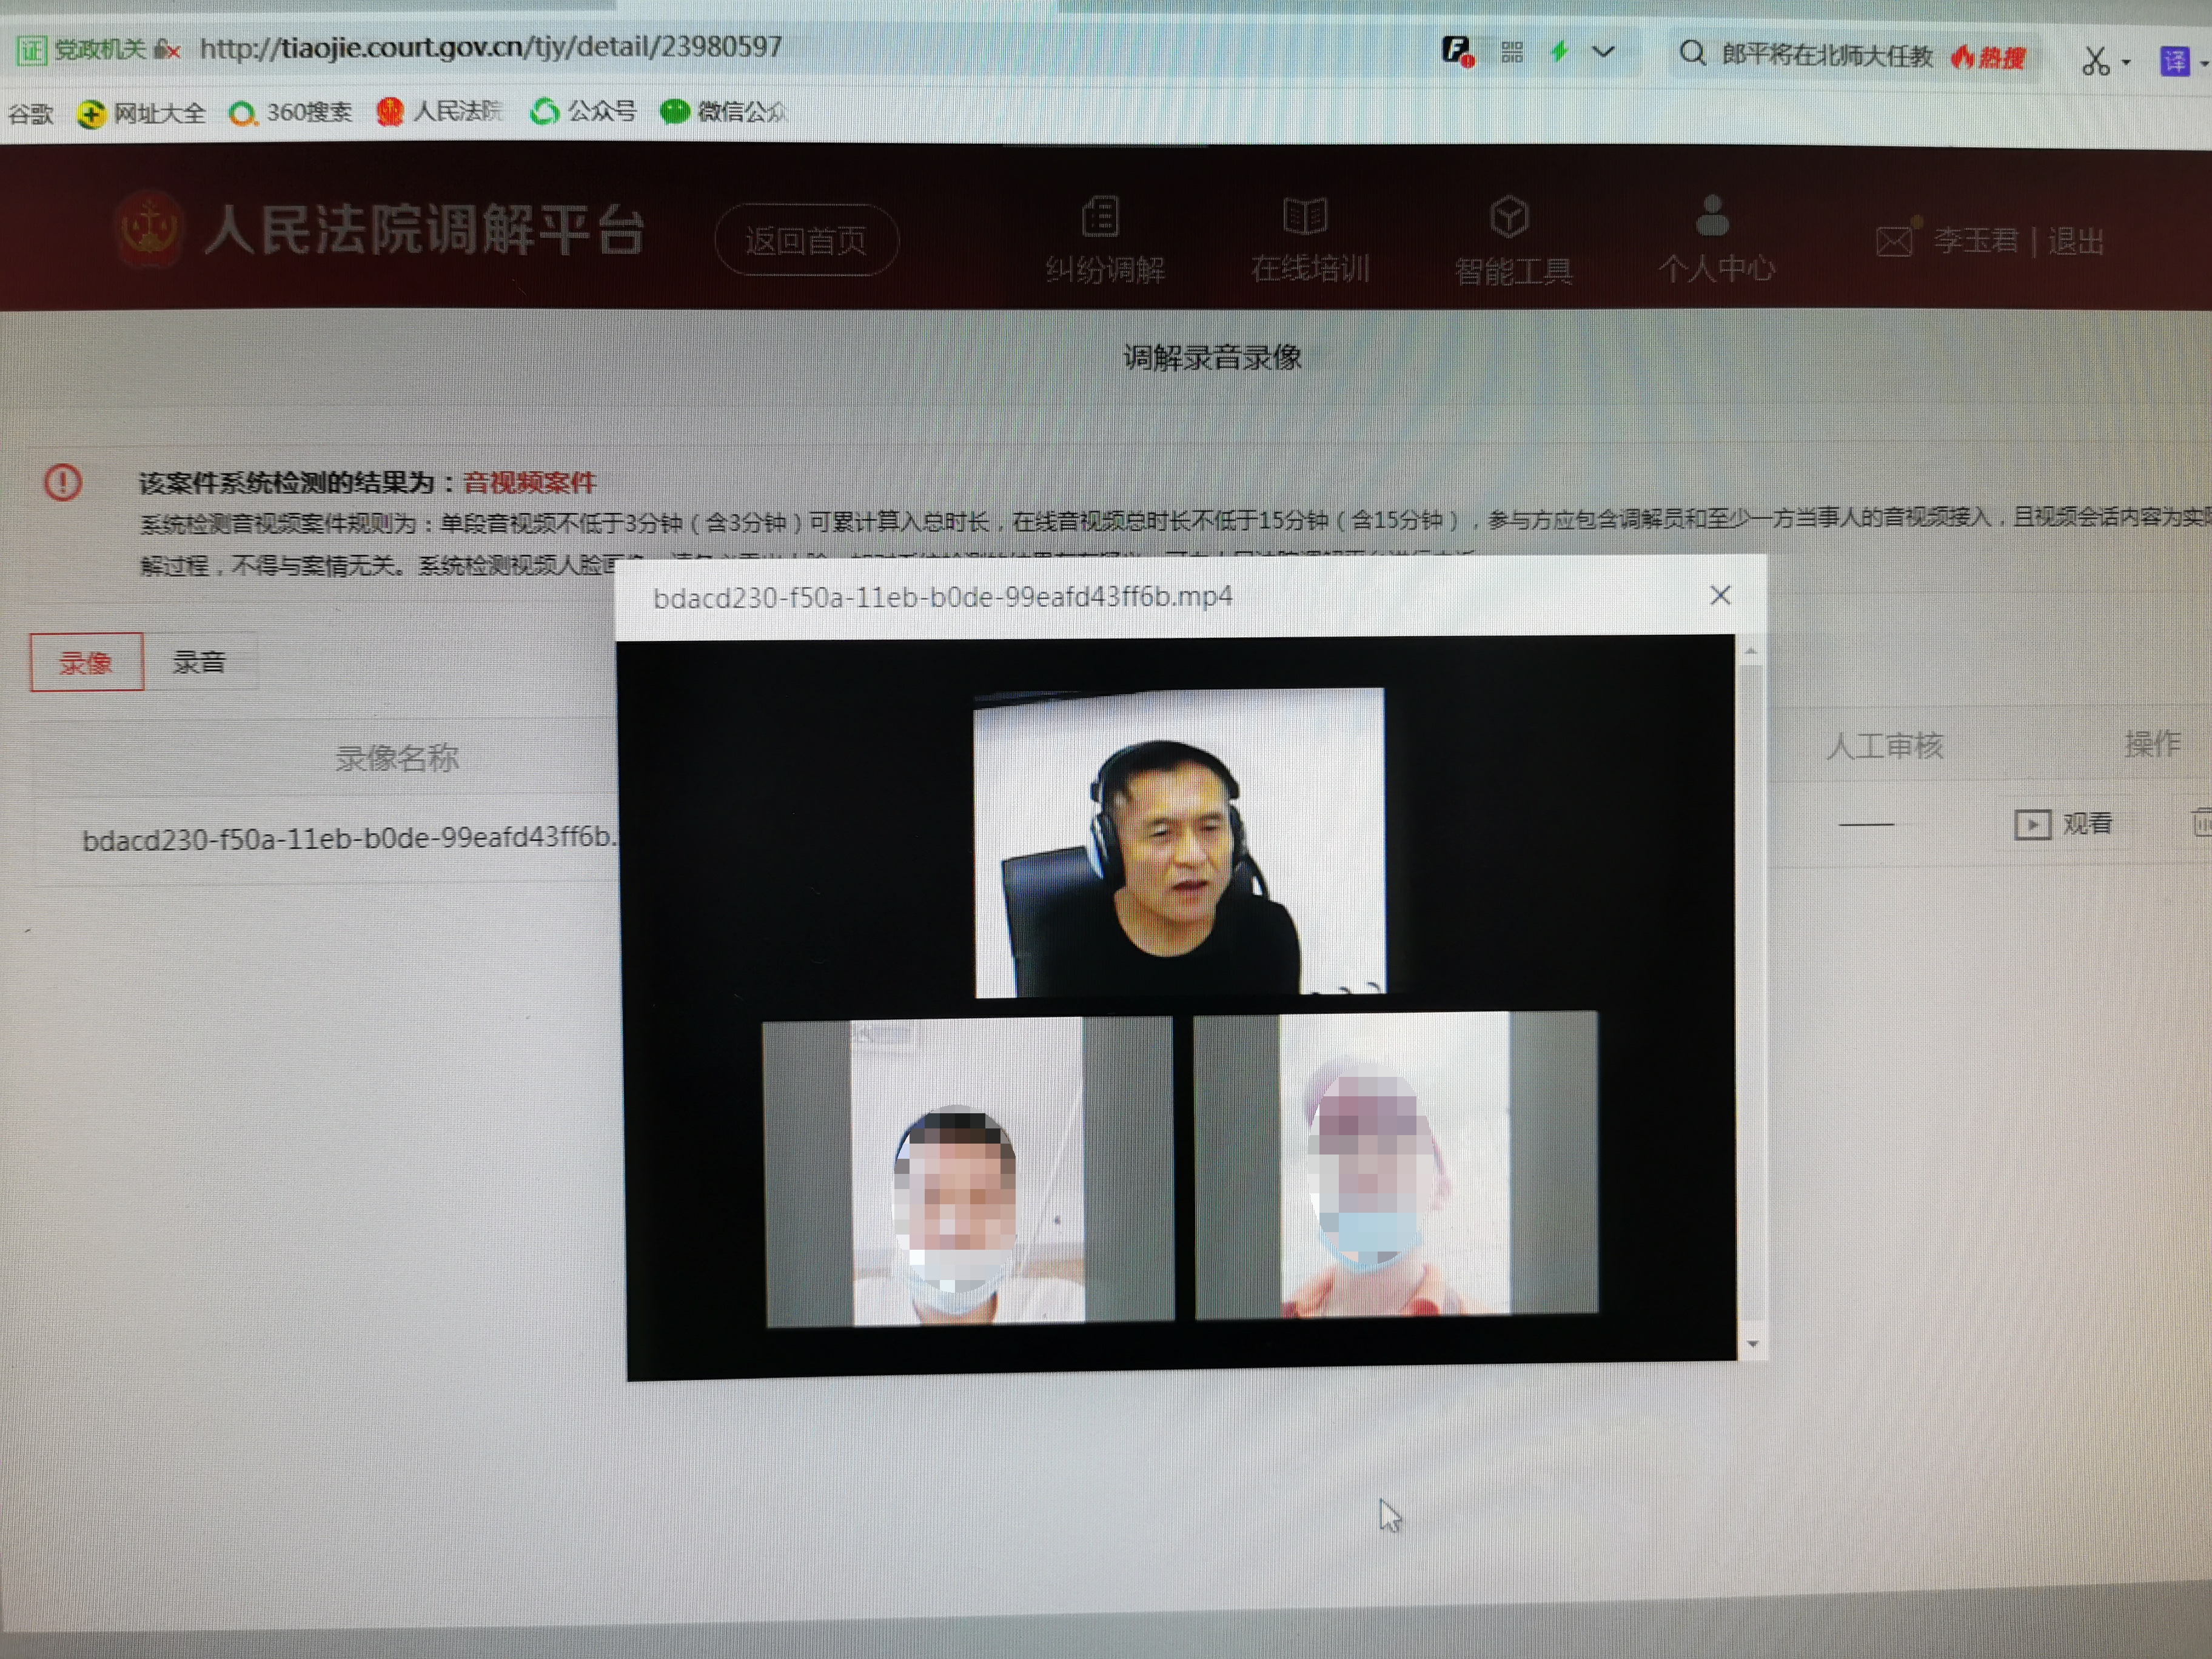The width and height of the screenshot is (2212, 1659).
Task: Open the 智能工具 cube icon
Action: 1509,217
